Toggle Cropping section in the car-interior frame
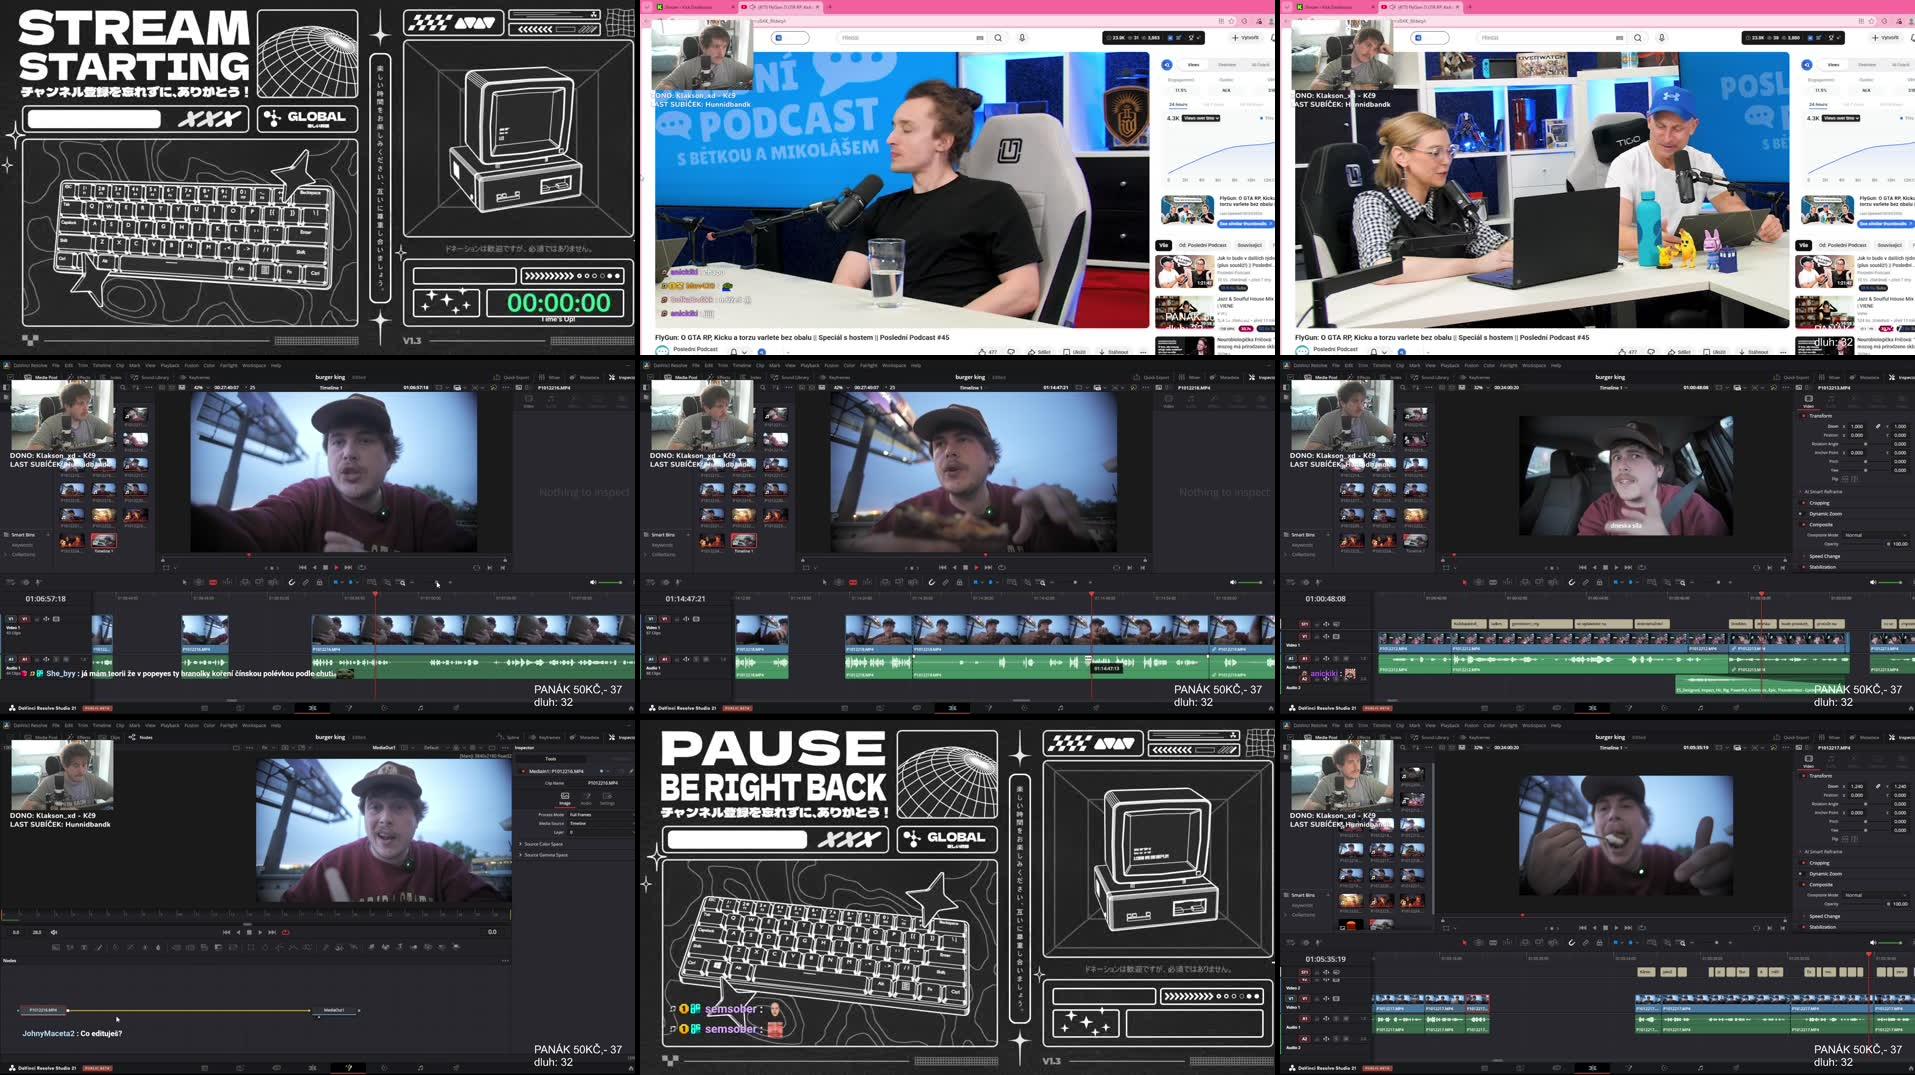The width and height of the screenshot is (1915, 1075). (x=1804, y=503)
